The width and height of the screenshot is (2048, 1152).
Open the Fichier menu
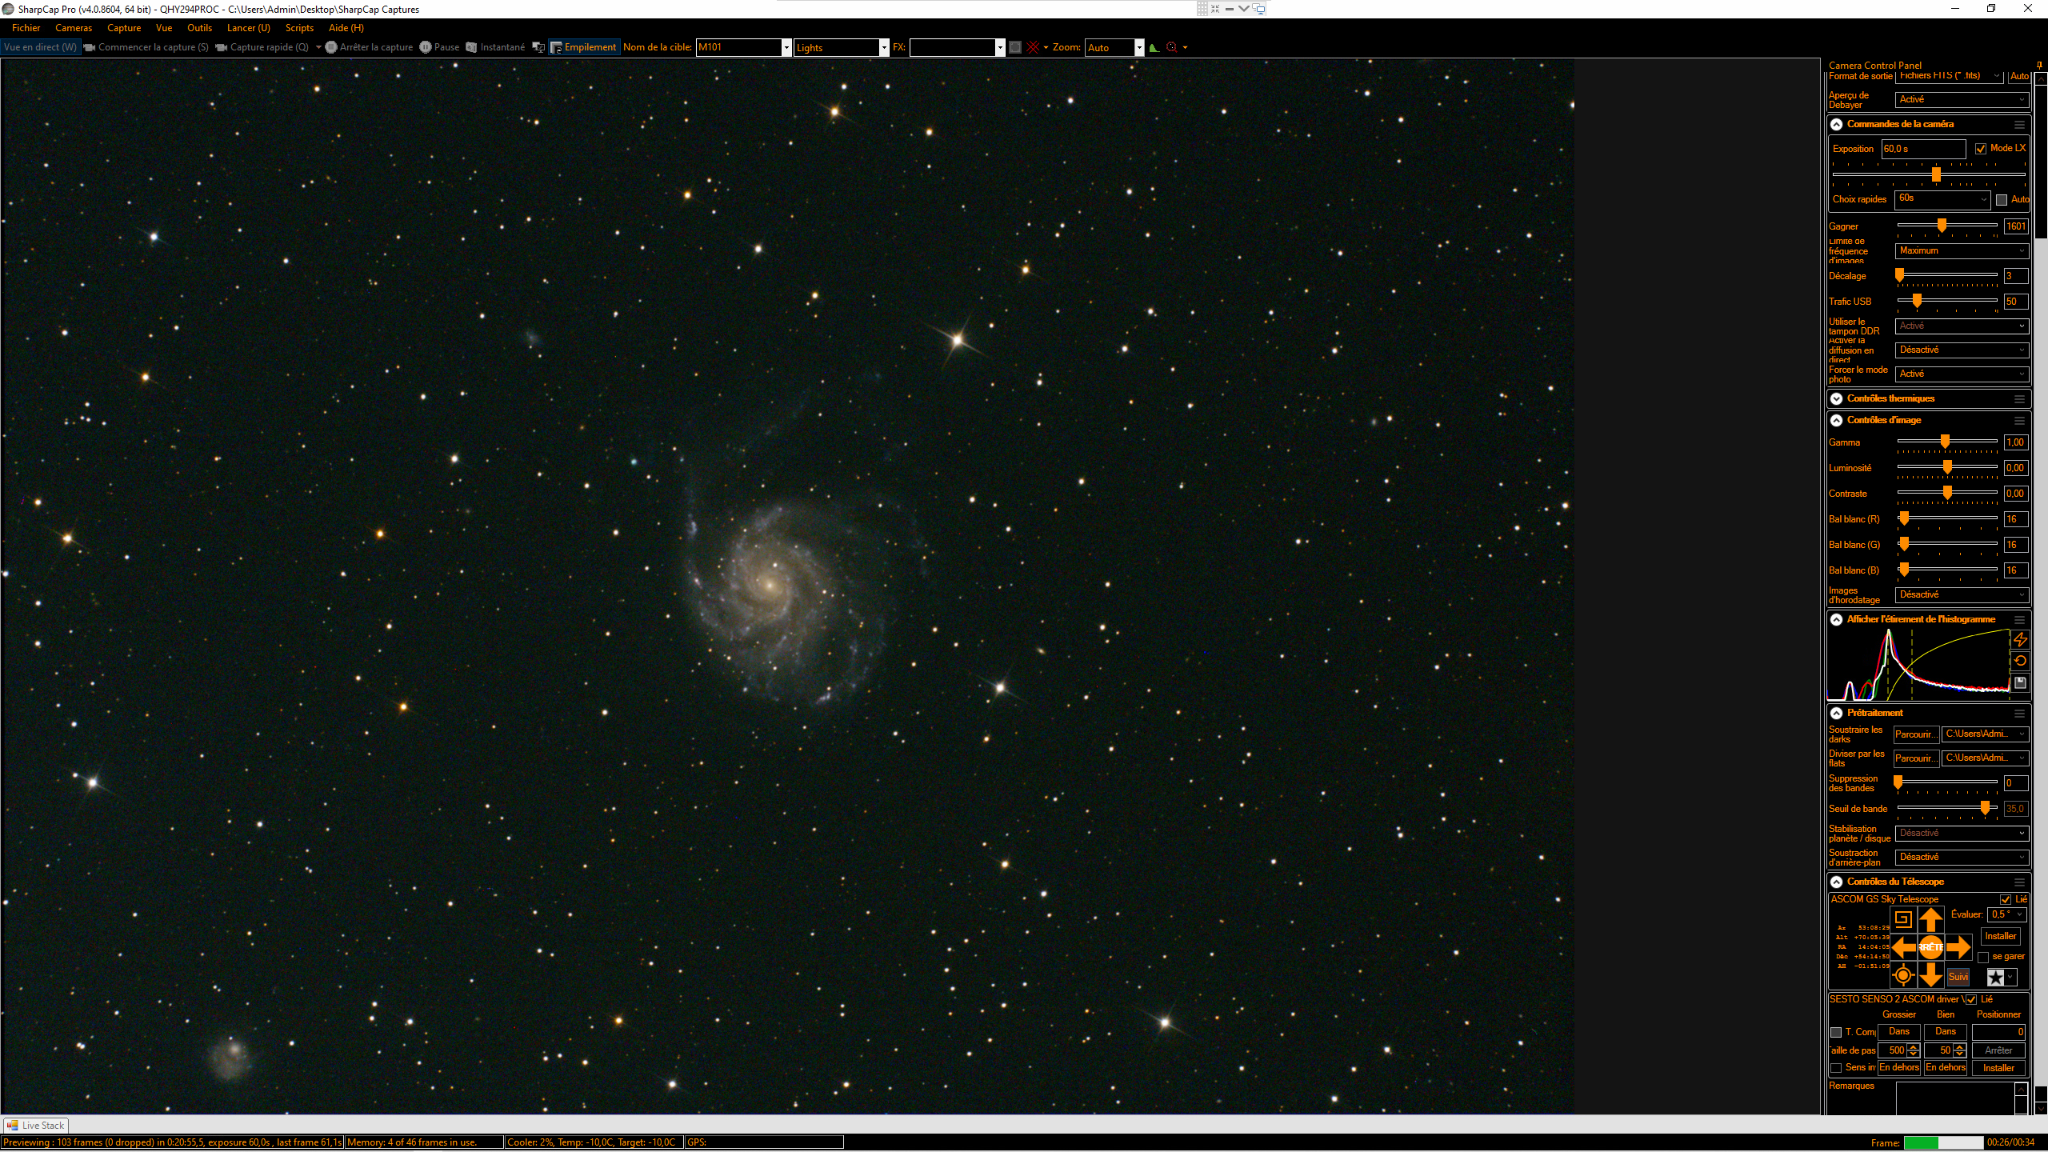coord(26,28)
